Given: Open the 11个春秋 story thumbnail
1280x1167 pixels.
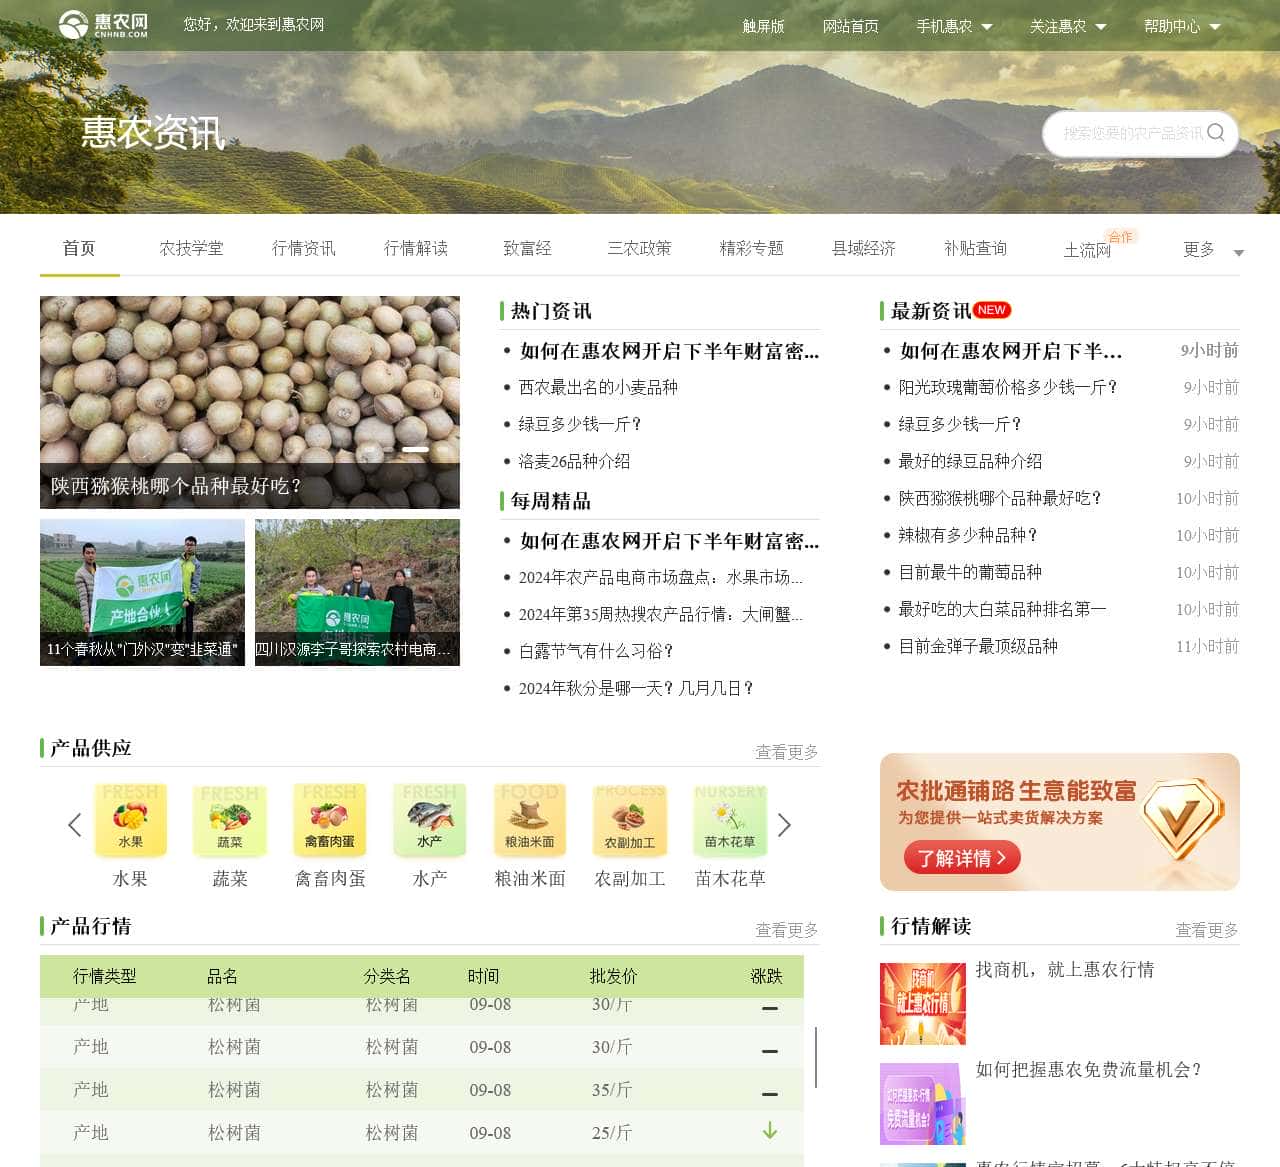Looking at the screenshot, I should (x=142, y=592).
